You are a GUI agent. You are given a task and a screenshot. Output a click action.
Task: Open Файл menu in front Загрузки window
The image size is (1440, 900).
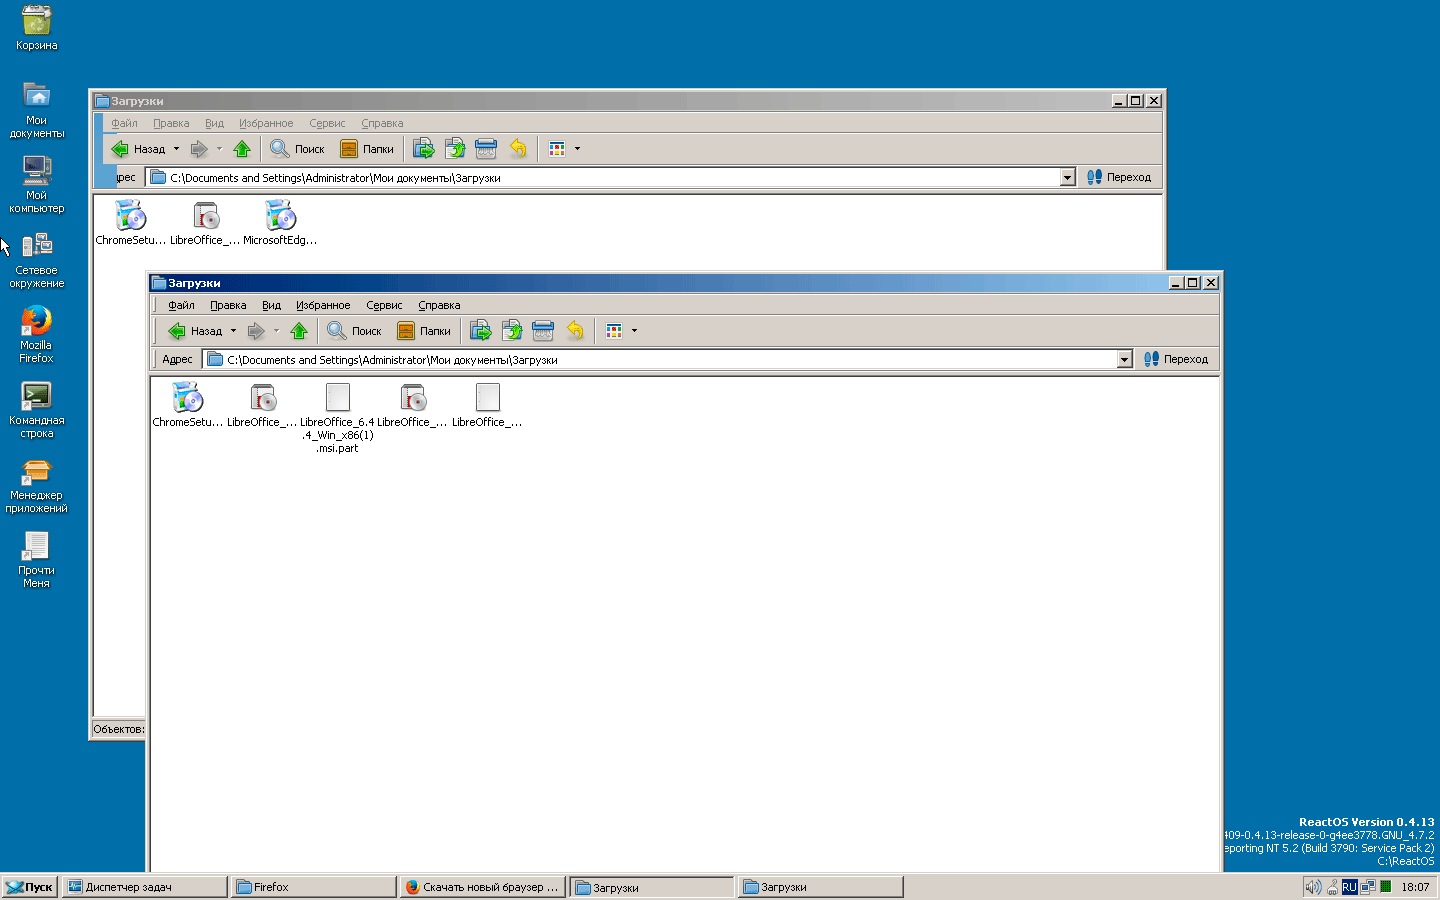tap(181, 305)
